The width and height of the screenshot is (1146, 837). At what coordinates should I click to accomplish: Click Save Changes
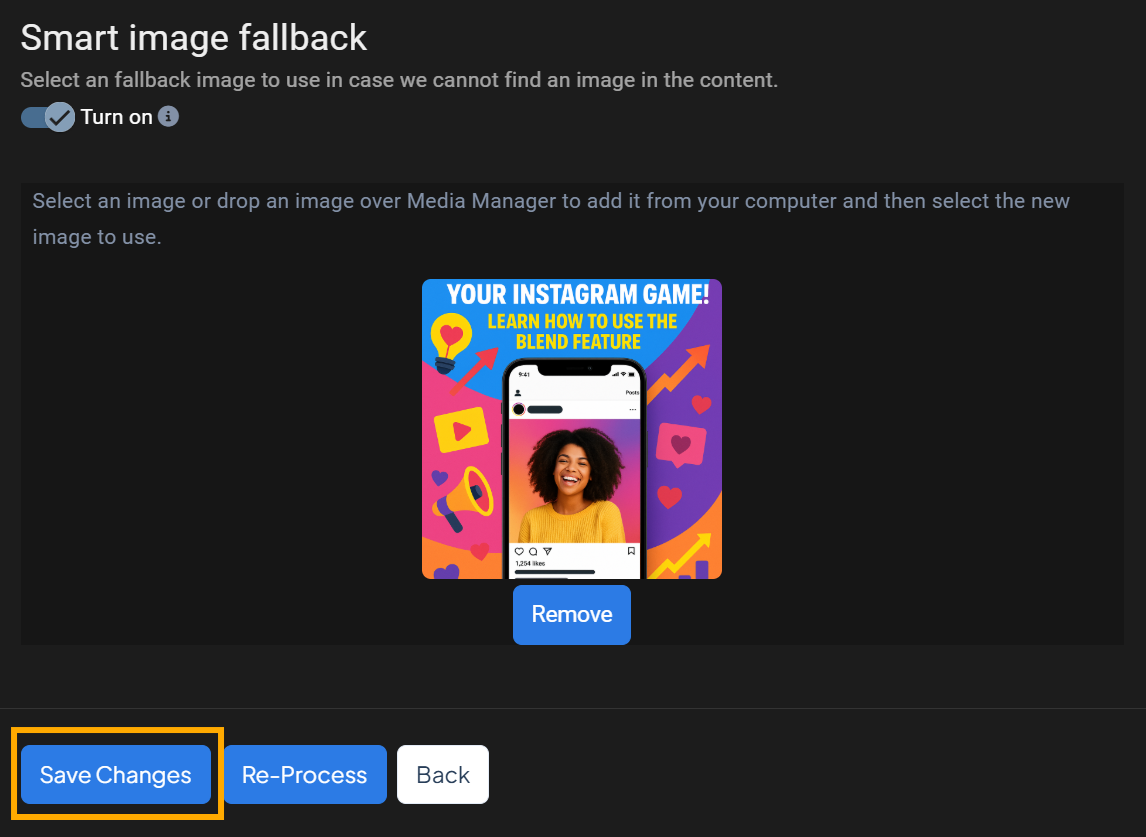(115, 775)
